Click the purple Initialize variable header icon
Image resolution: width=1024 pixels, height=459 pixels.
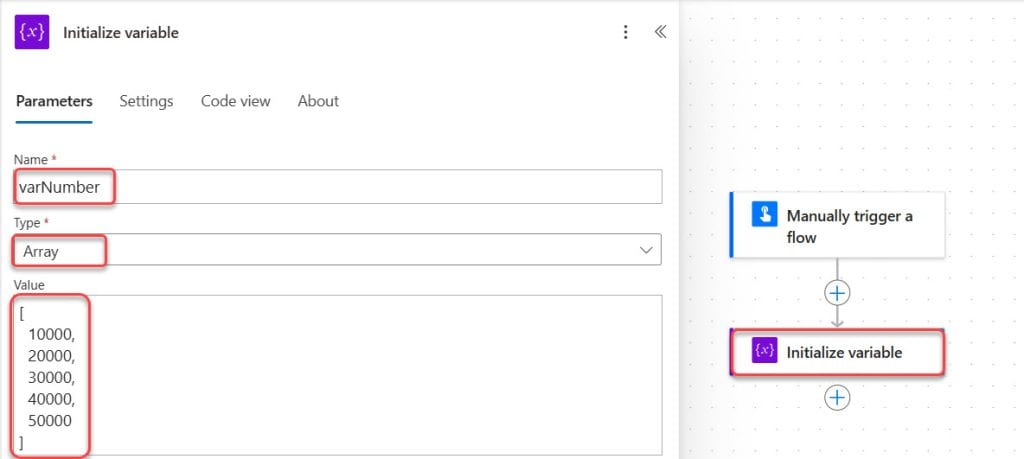(x=31, y=32)
